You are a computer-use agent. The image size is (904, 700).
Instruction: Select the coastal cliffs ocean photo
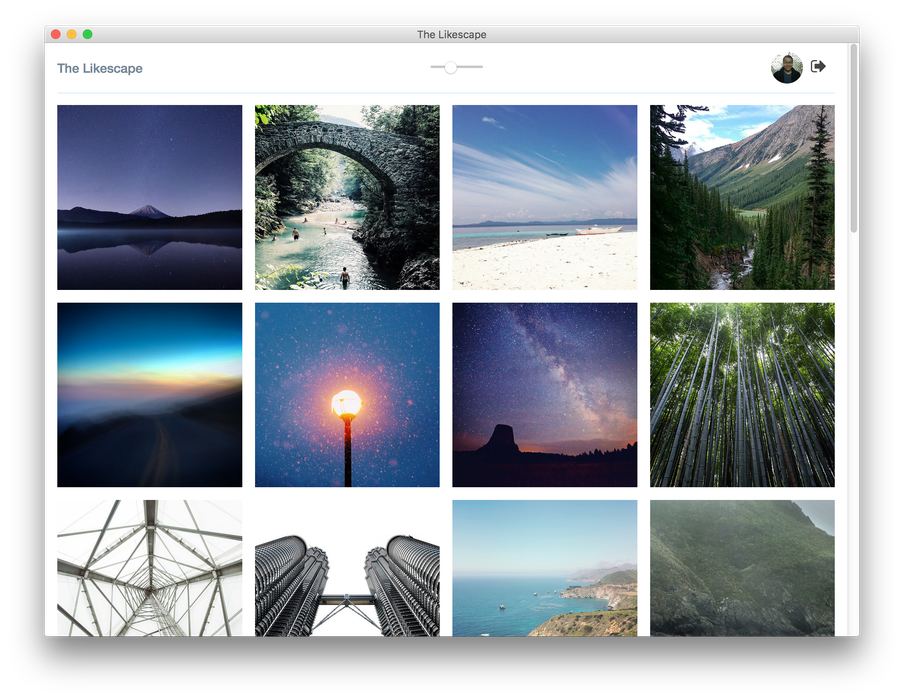[544, 567]
